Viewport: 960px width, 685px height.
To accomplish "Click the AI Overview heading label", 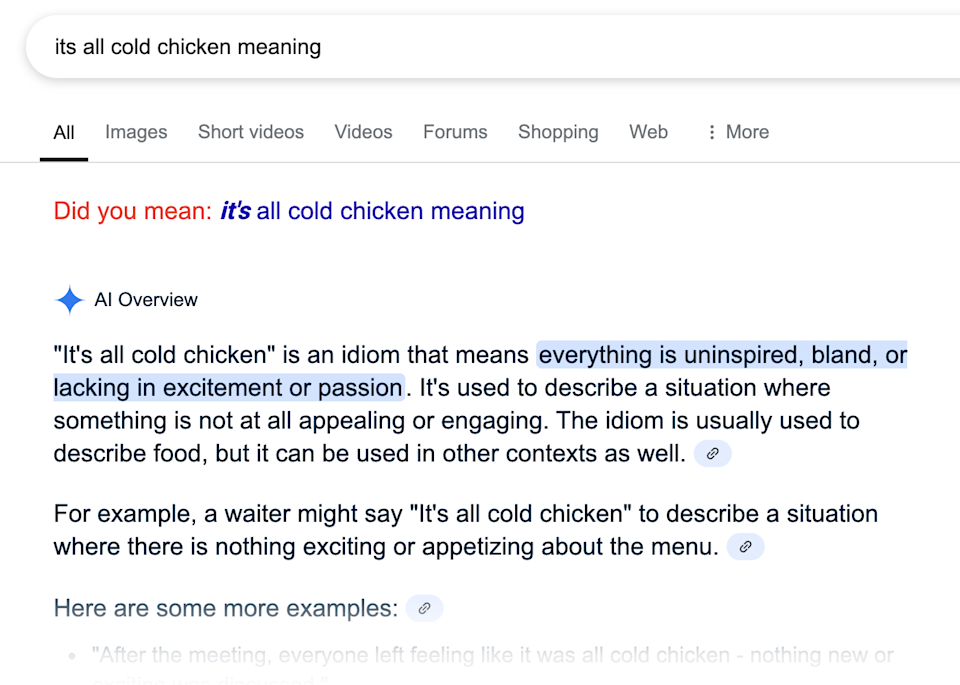I will (x=145, y=300).
